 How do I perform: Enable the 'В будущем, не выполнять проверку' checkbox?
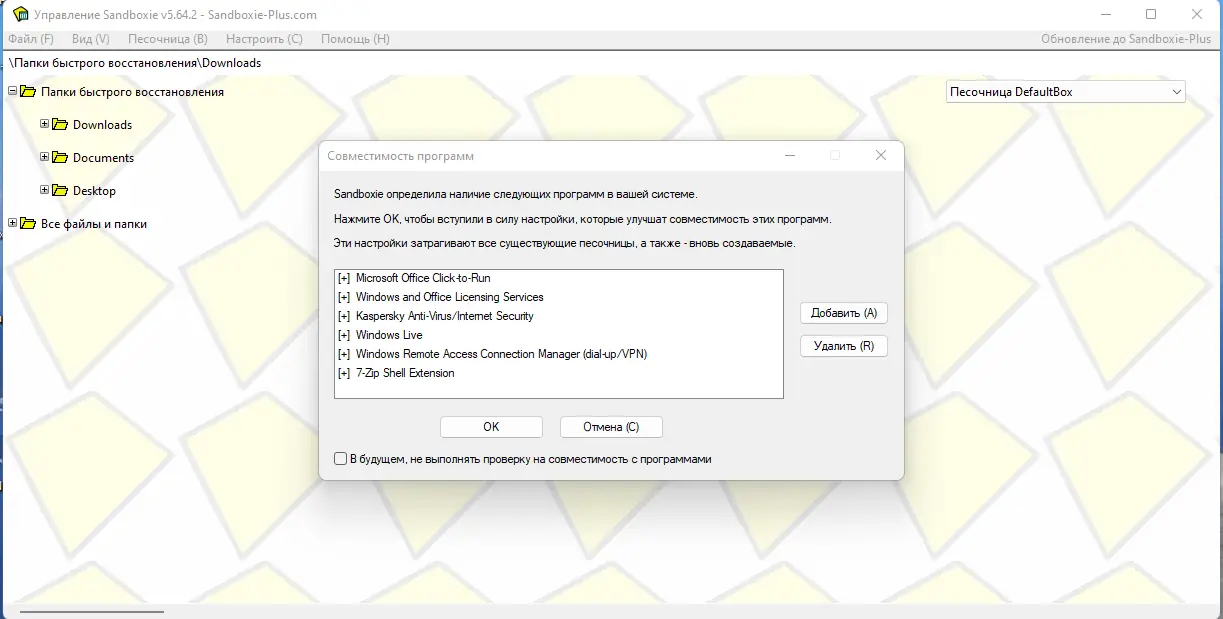[340, 459]
